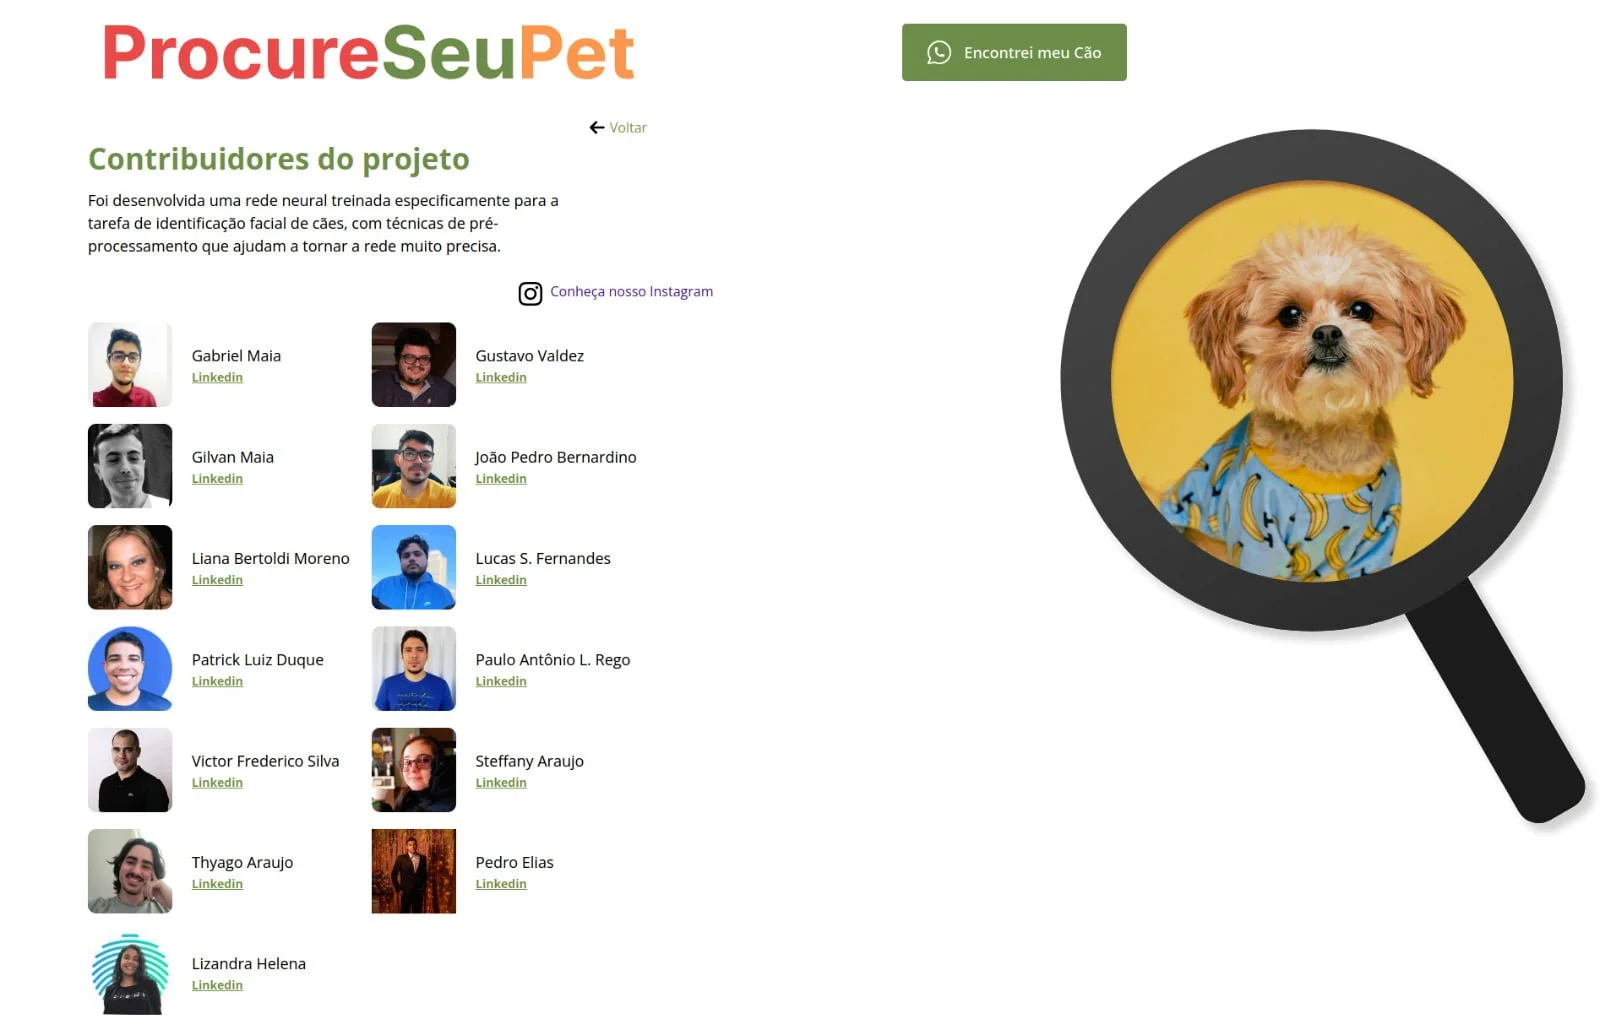The height and width of the screenshot is (1030, 1600).
Task: Open Pedro Elias's Linkedin link
Action: point(501,884)
